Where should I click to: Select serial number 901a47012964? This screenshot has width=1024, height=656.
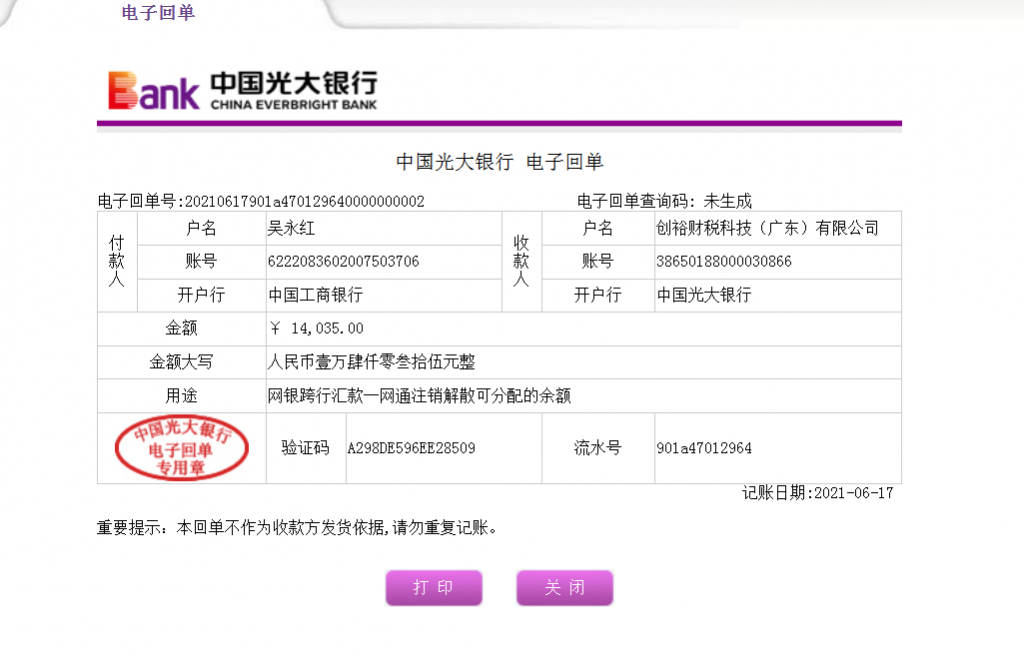(x=704, y=448)
